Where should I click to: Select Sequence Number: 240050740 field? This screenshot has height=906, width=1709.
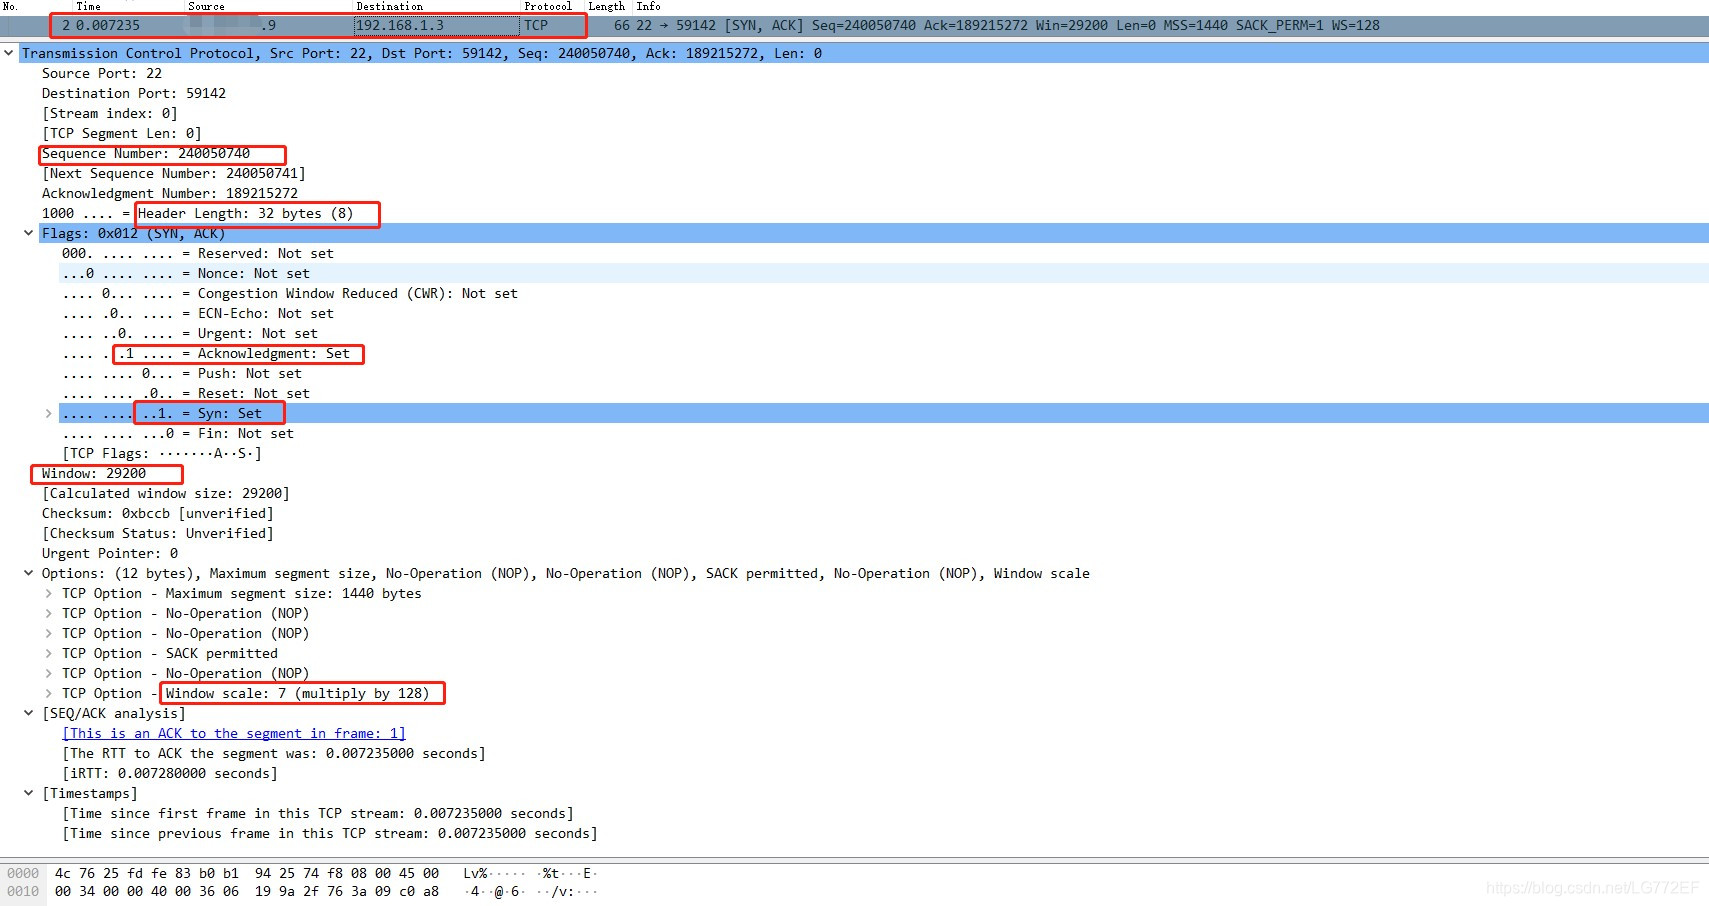point(146,153)
